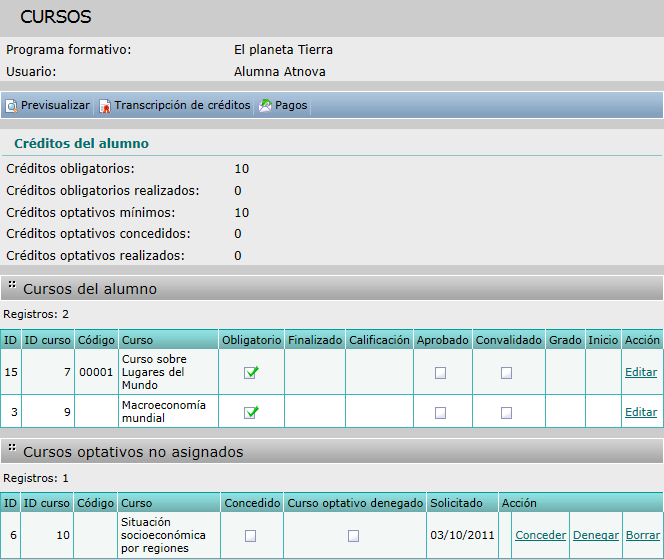Click the Conceder link
Screen dimensions: 664x559
[x=540, y=535]
